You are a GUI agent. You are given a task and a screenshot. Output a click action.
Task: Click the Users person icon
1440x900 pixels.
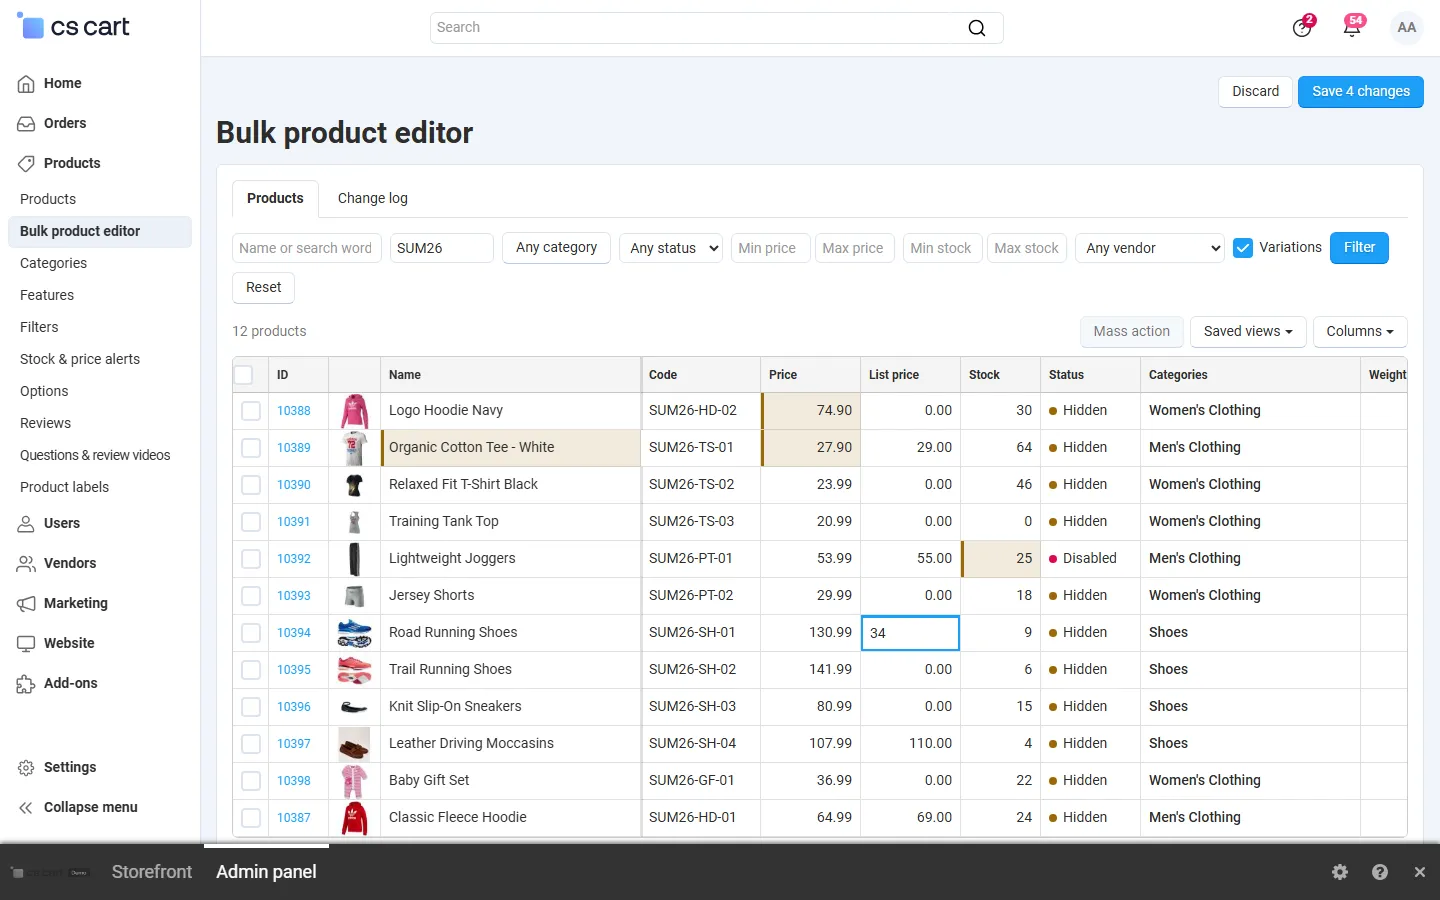pyautogui.click(x=26, y=524)
